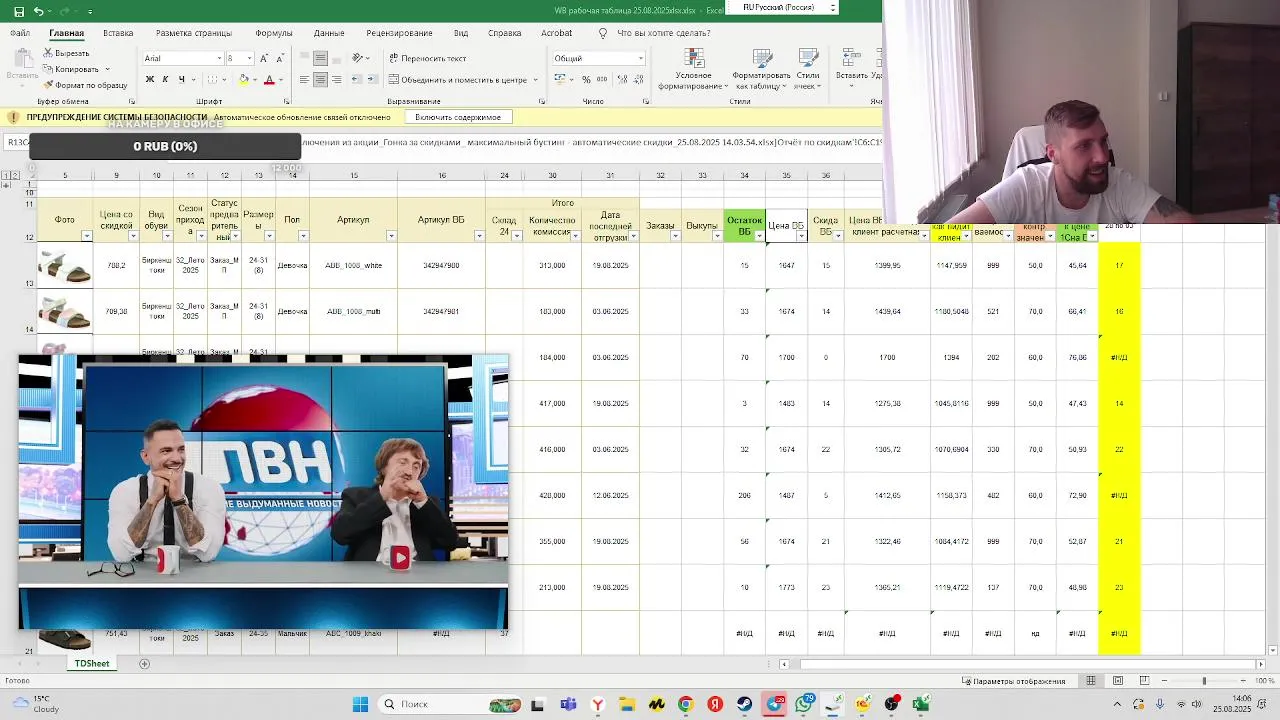This screenshot has height=720, width=1280.
Task: Switch to the Рецензирование ribbon tab
Action: (x=399, y=33)
